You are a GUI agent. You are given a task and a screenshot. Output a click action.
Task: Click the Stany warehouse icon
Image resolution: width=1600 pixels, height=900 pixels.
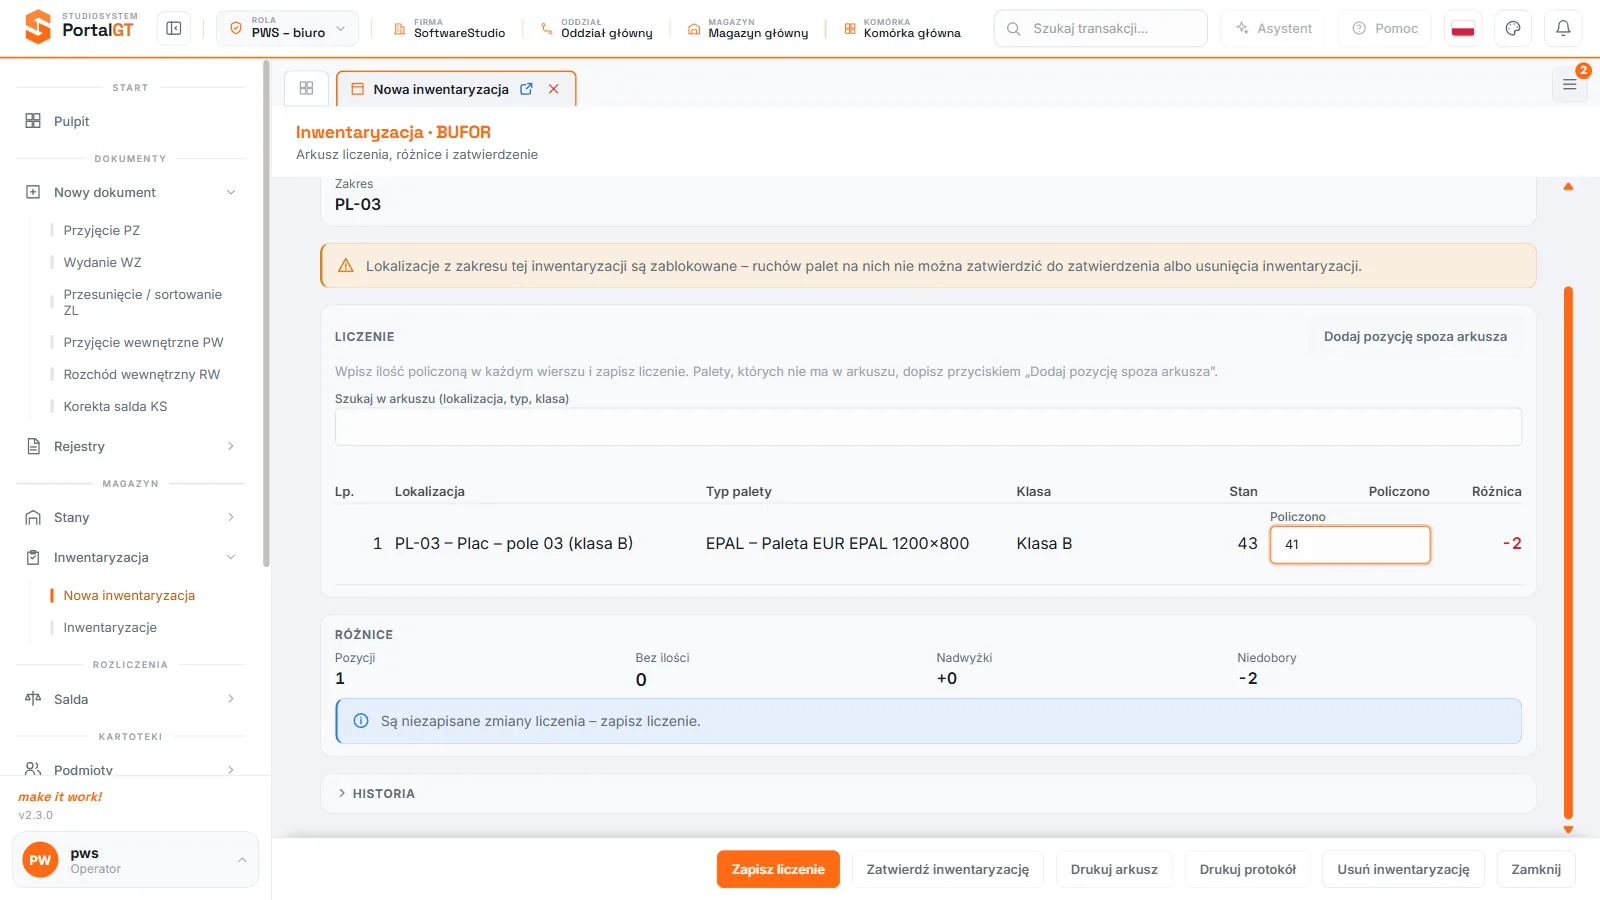tap(33, 517)
